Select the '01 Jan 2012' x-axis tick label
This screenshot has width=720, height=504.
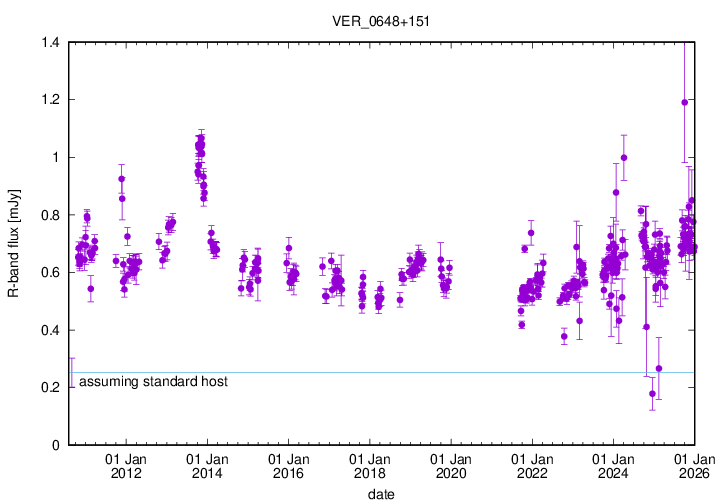pos(126,466)
